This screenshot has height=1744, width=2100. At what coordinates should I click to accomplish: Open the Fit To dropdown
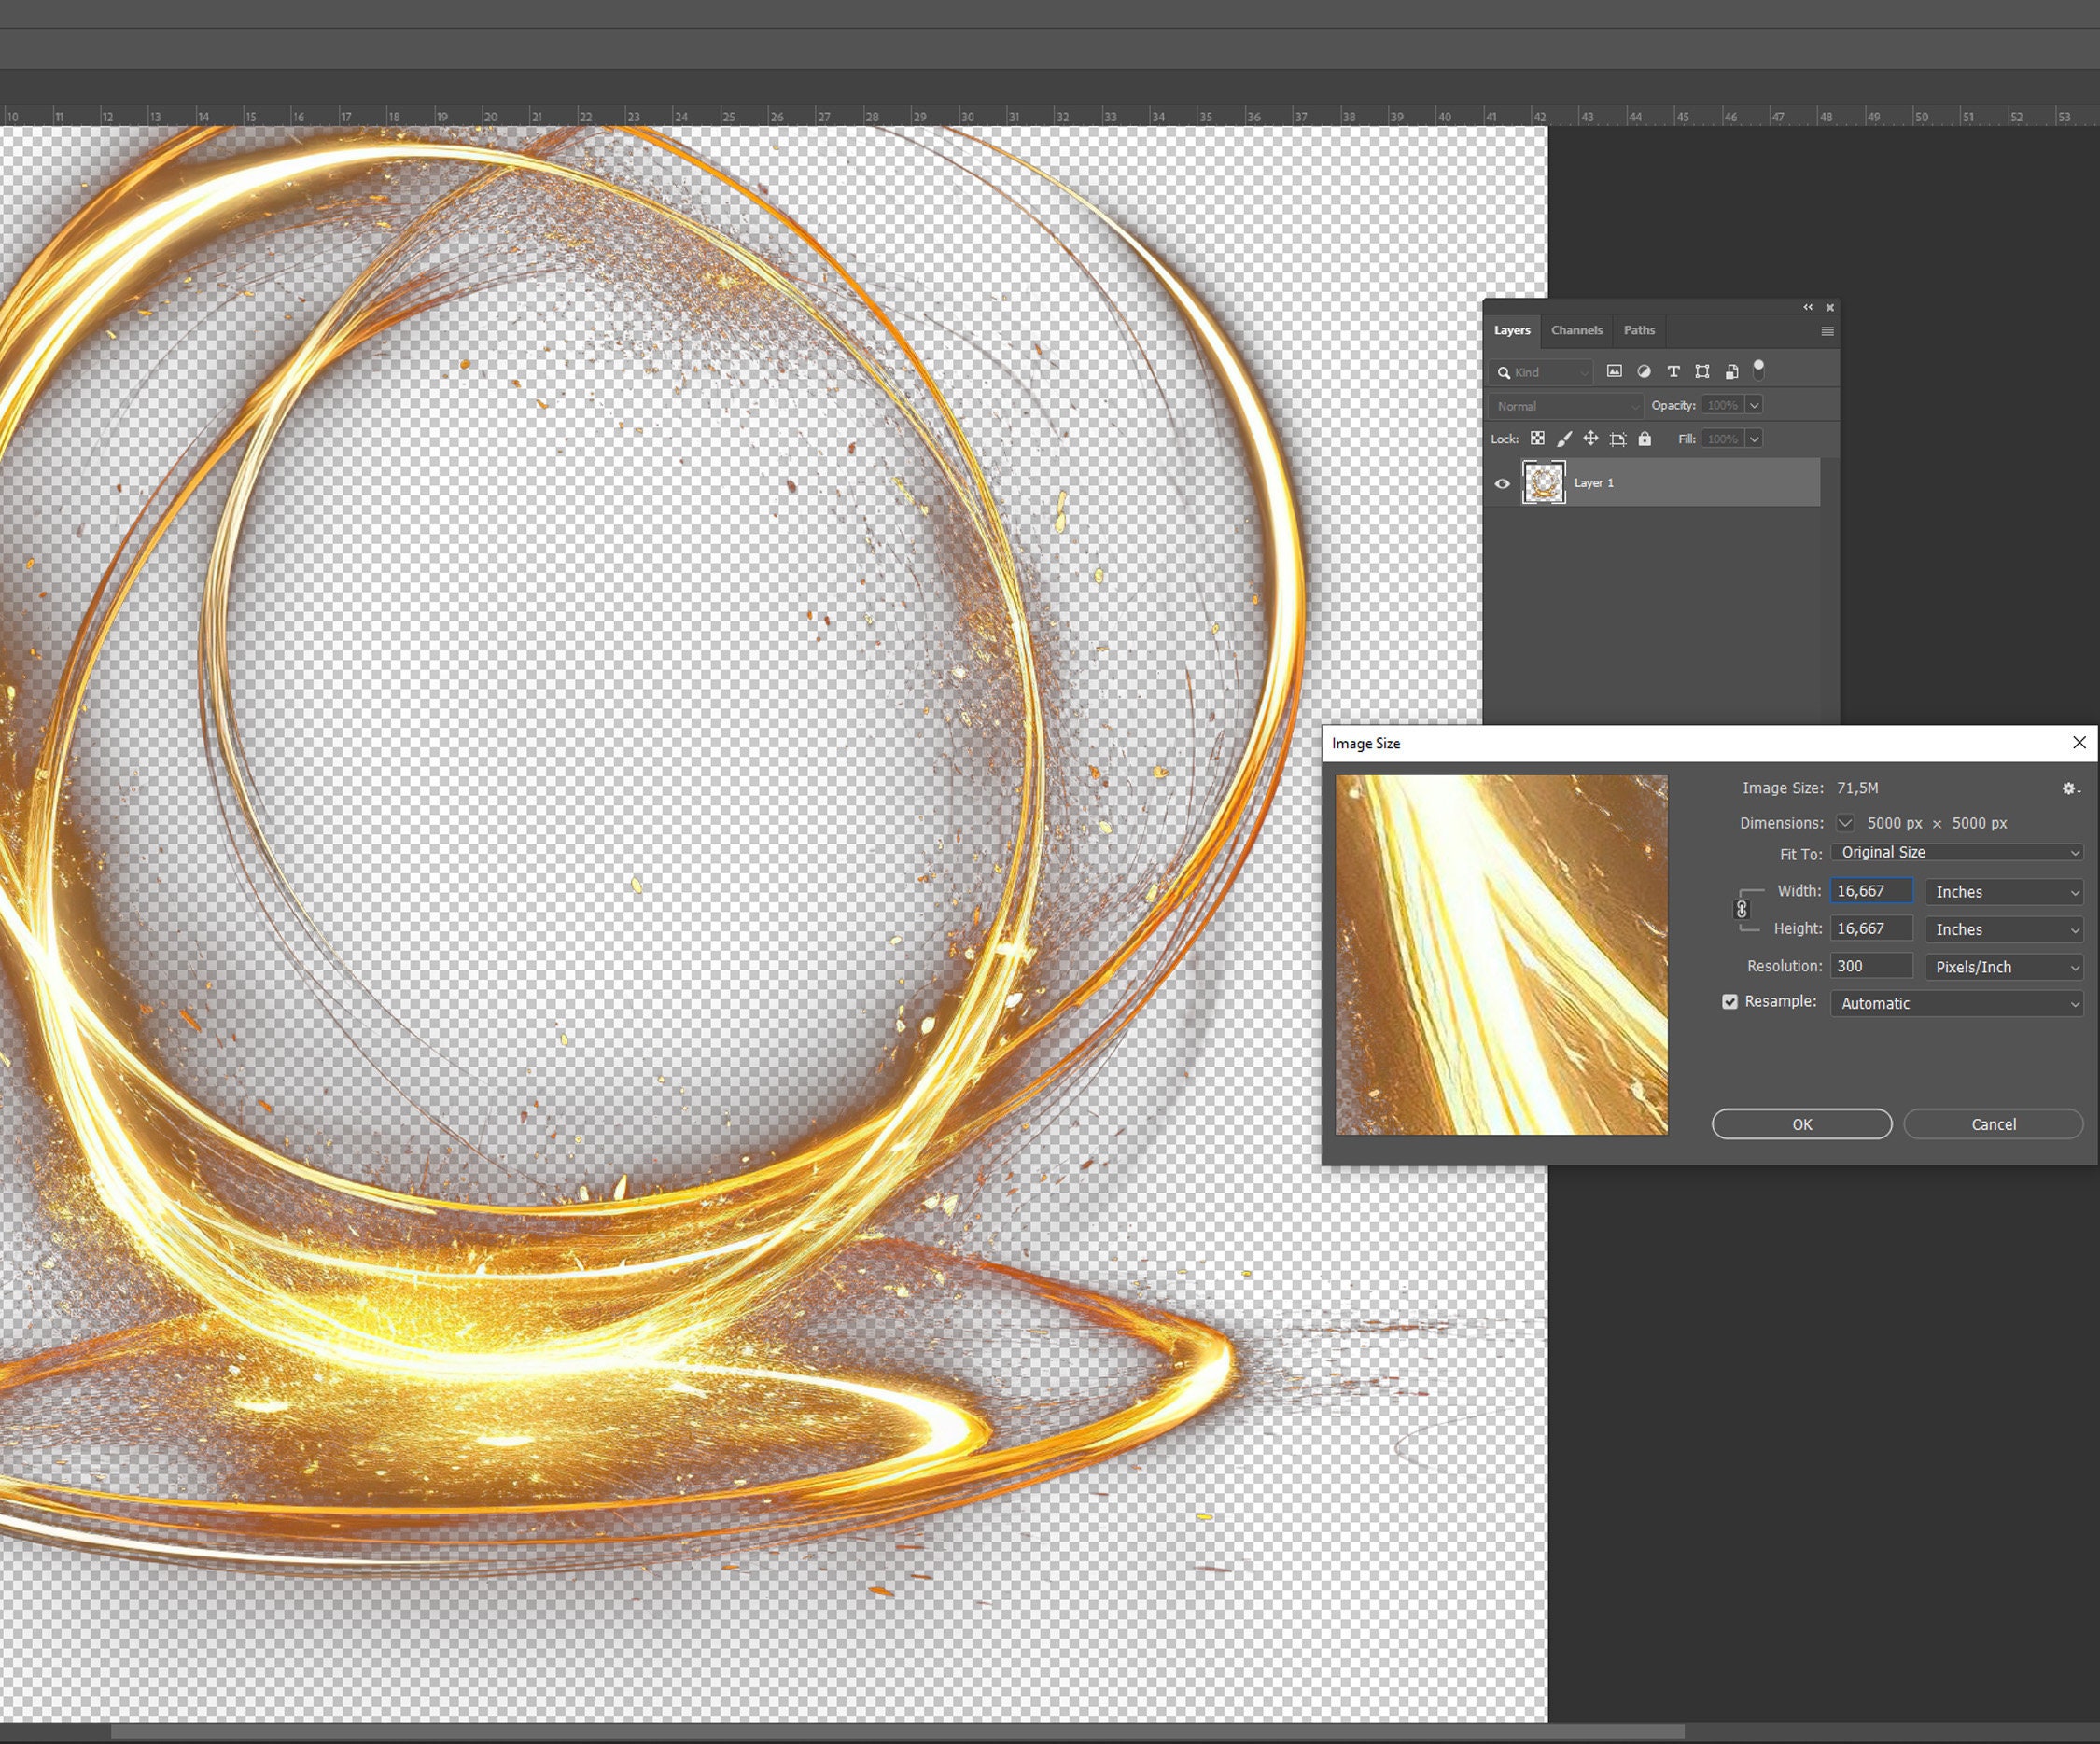pos(1956,852)
